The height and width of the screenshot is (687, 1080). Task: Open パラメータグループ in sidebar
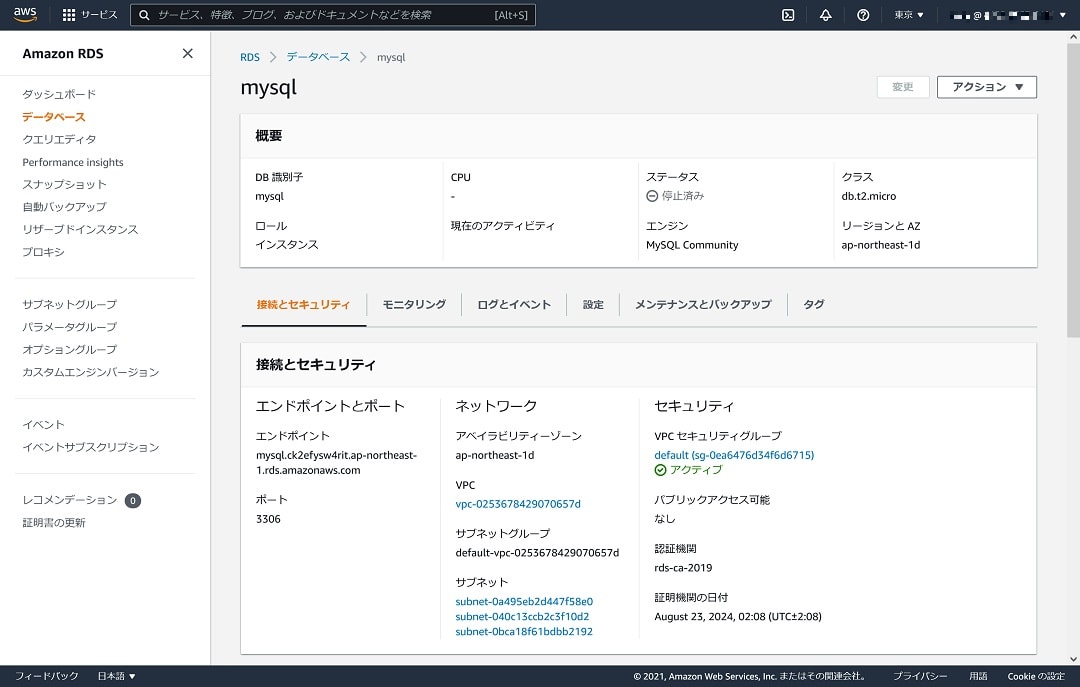[x=70, y=327]
